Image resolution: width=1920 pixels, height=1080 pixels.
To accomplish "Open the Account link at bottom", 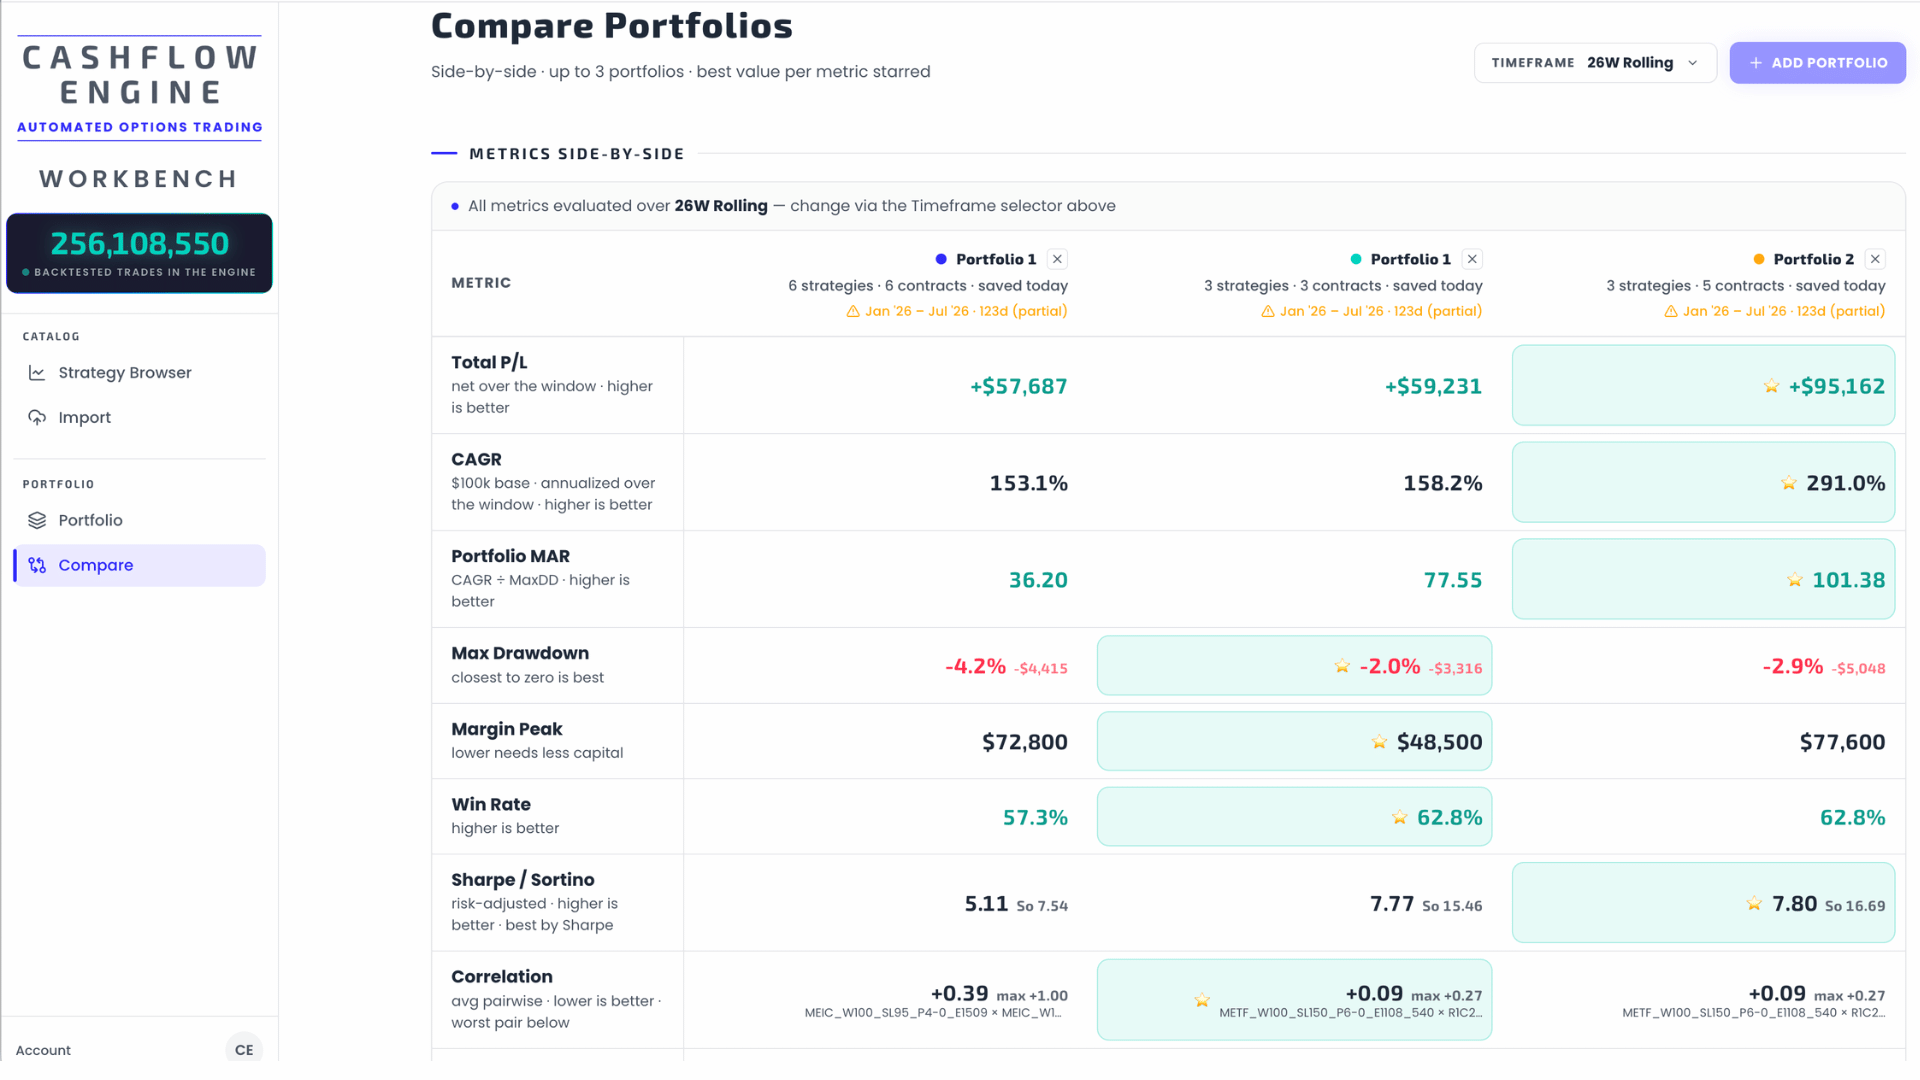I will point(43,1050).
